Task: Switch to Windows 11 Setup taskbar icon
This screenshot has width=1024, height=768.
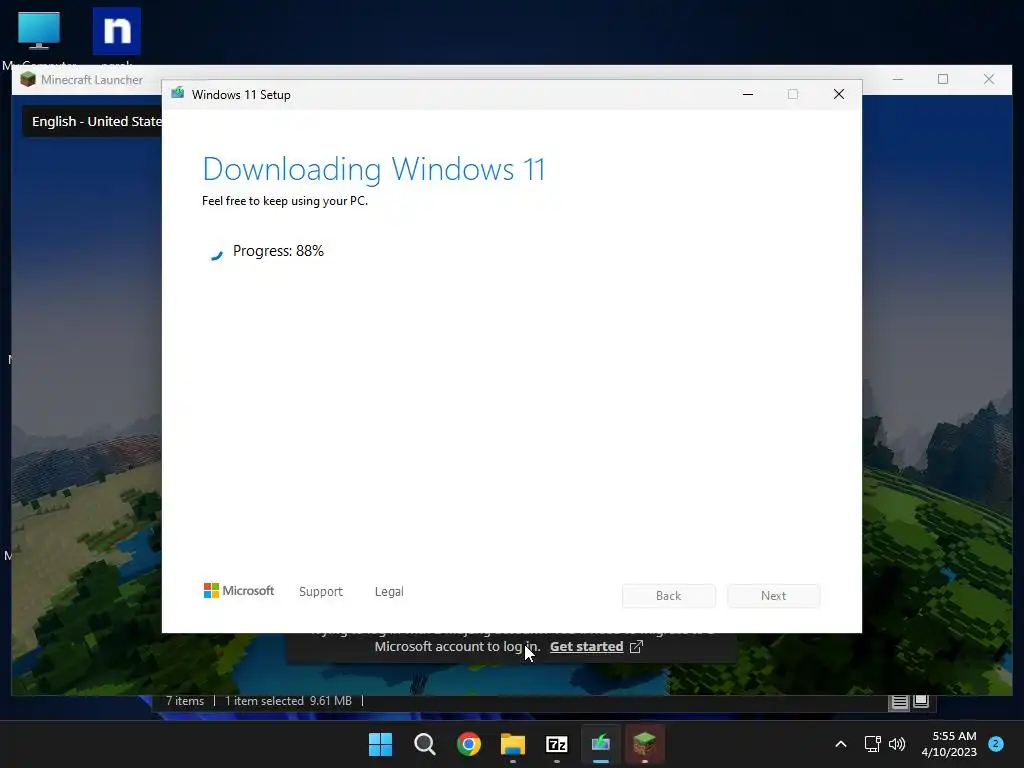Action: (601, 744)
